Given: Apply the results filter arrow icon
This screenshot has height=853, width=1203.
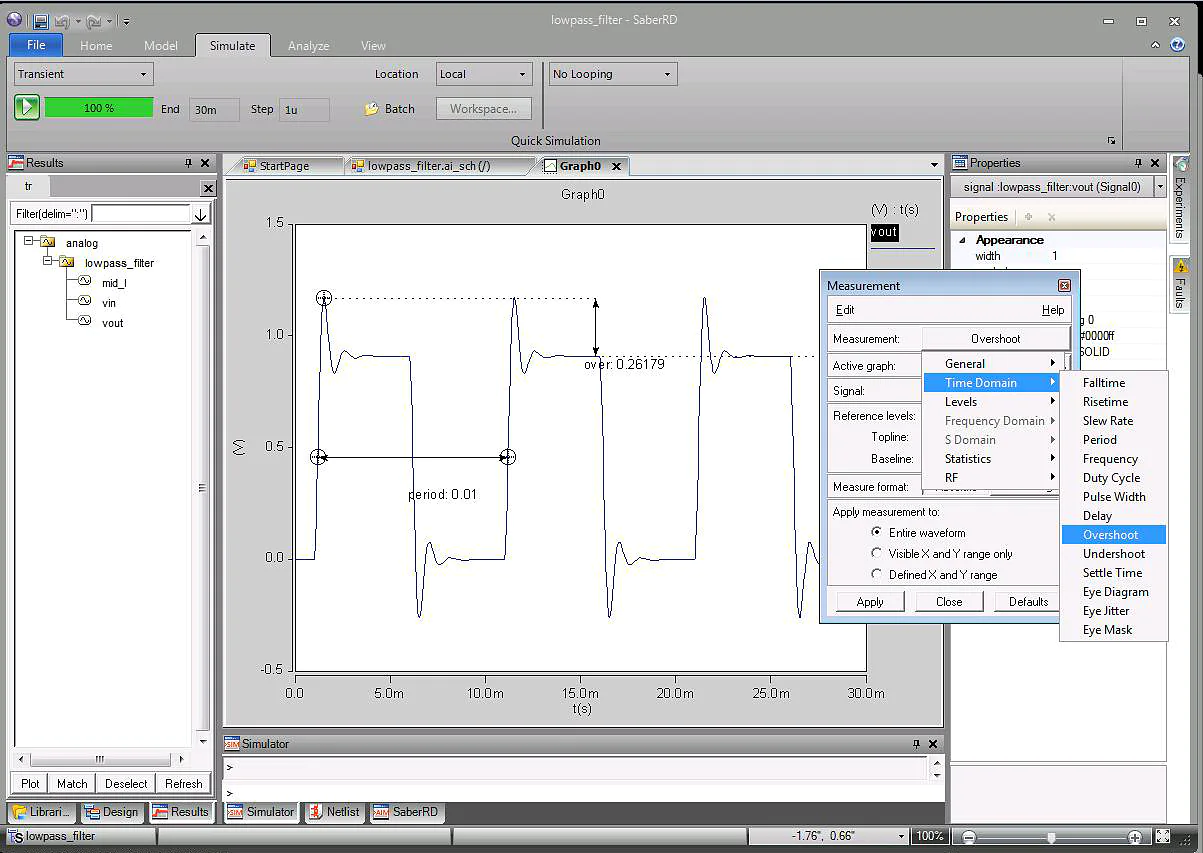Looking at the screenshot, I should 201,214.
